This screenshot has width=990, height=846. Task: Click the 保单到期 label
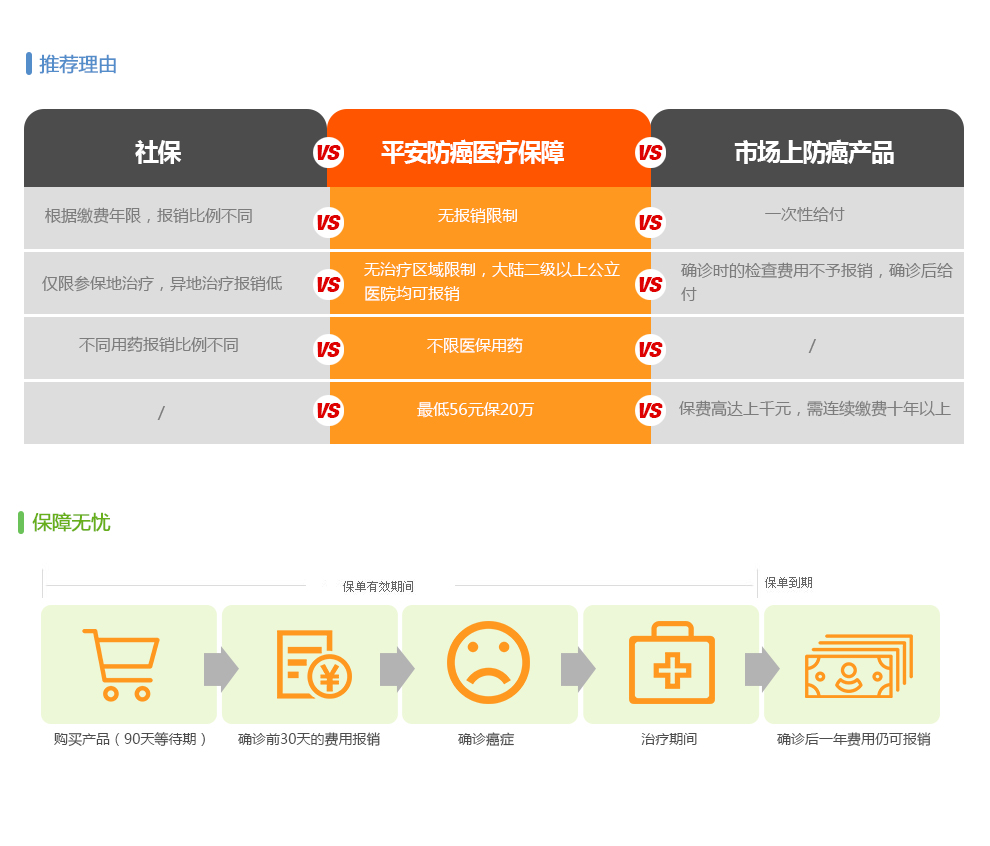[789, 583]
